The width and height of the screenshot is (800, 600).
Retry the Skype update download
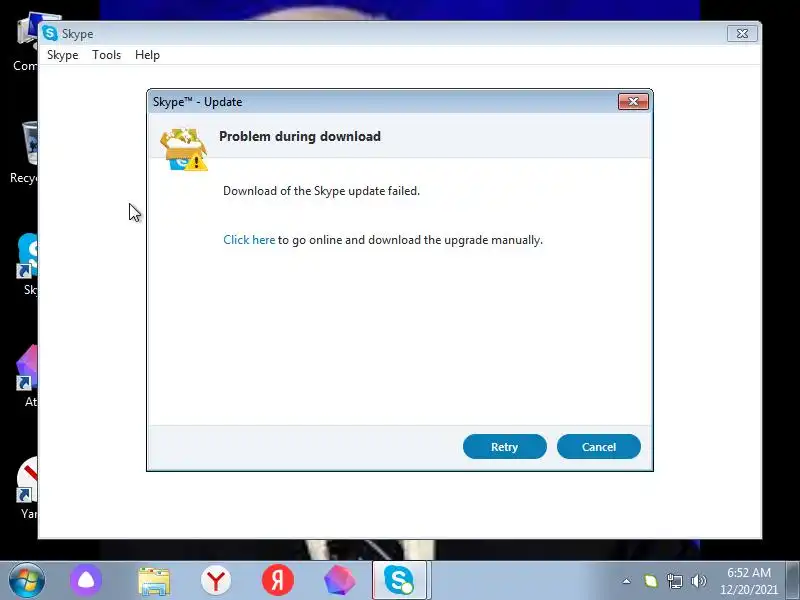click(x=504, y=446)
